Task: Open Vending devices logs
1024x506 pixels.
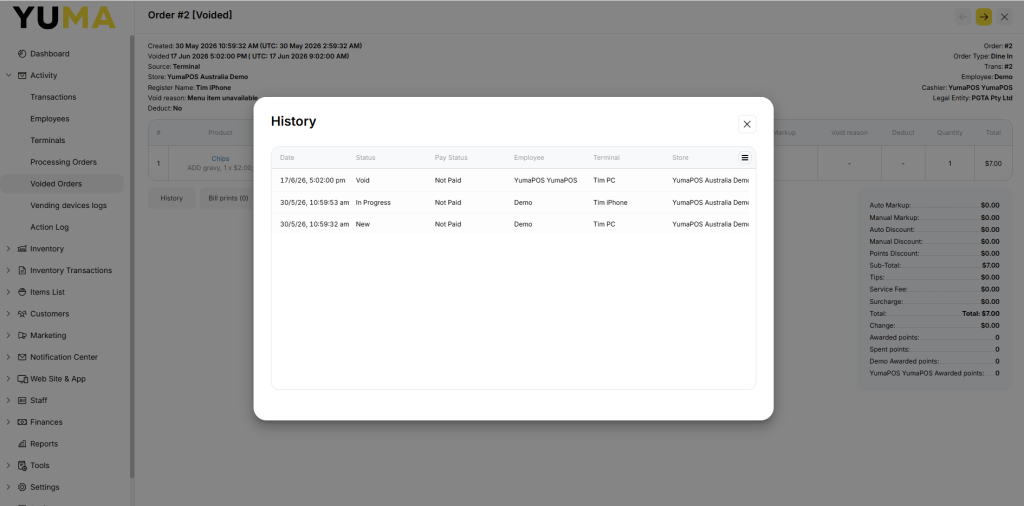Action: point(68,205)
